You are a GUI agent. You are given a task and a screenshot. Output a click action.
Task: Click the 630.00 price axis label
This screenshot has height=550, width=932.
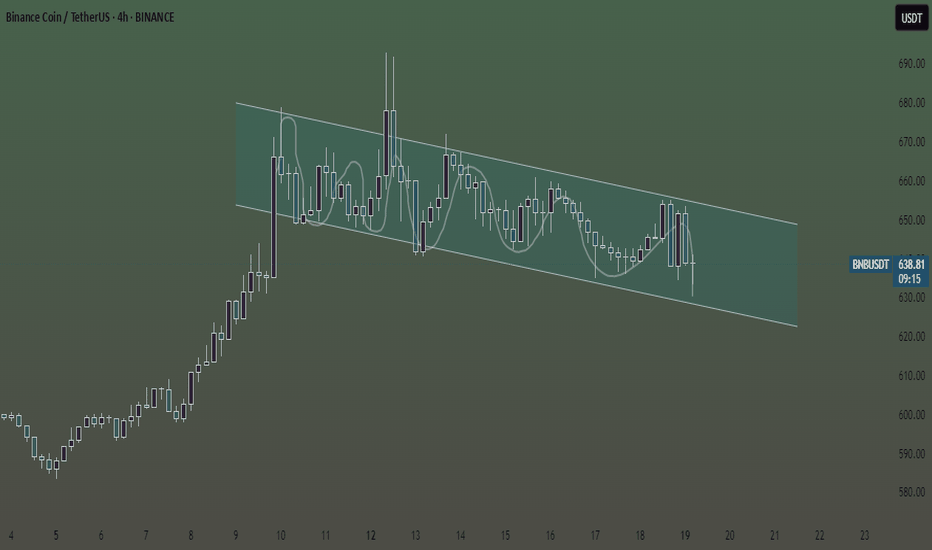tap(911, 297)
